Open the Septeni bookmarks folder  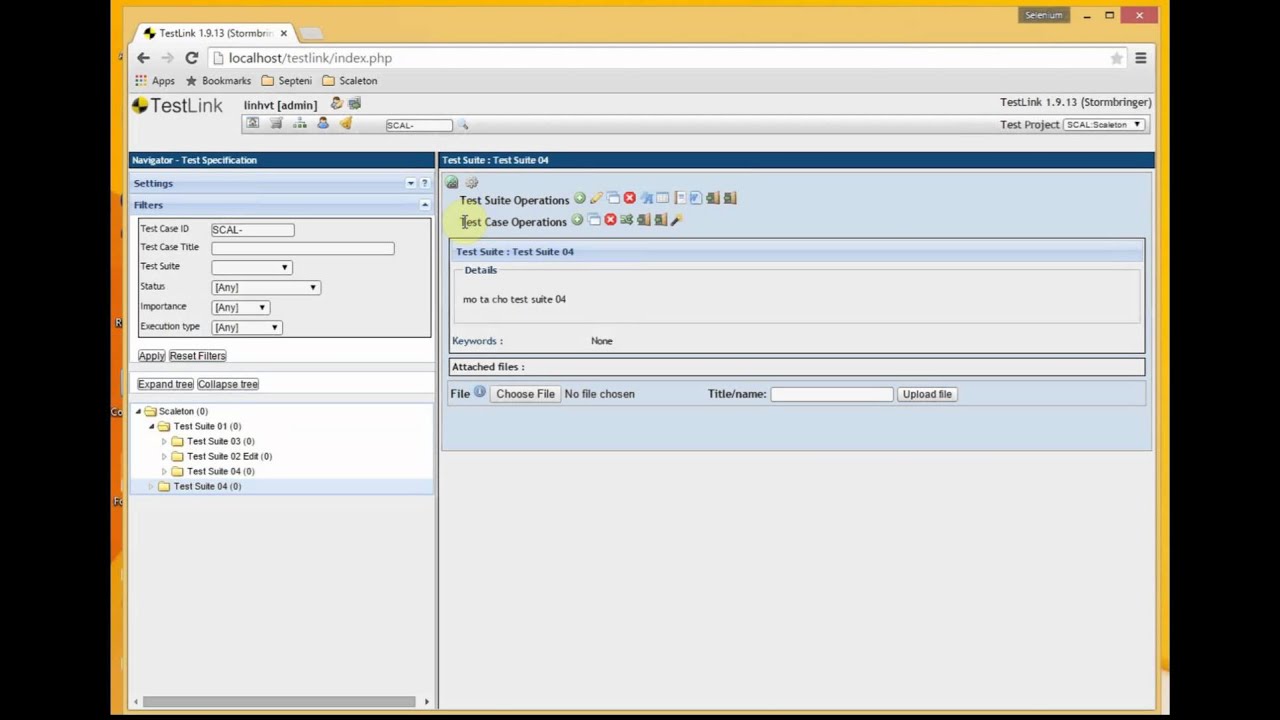286,80
